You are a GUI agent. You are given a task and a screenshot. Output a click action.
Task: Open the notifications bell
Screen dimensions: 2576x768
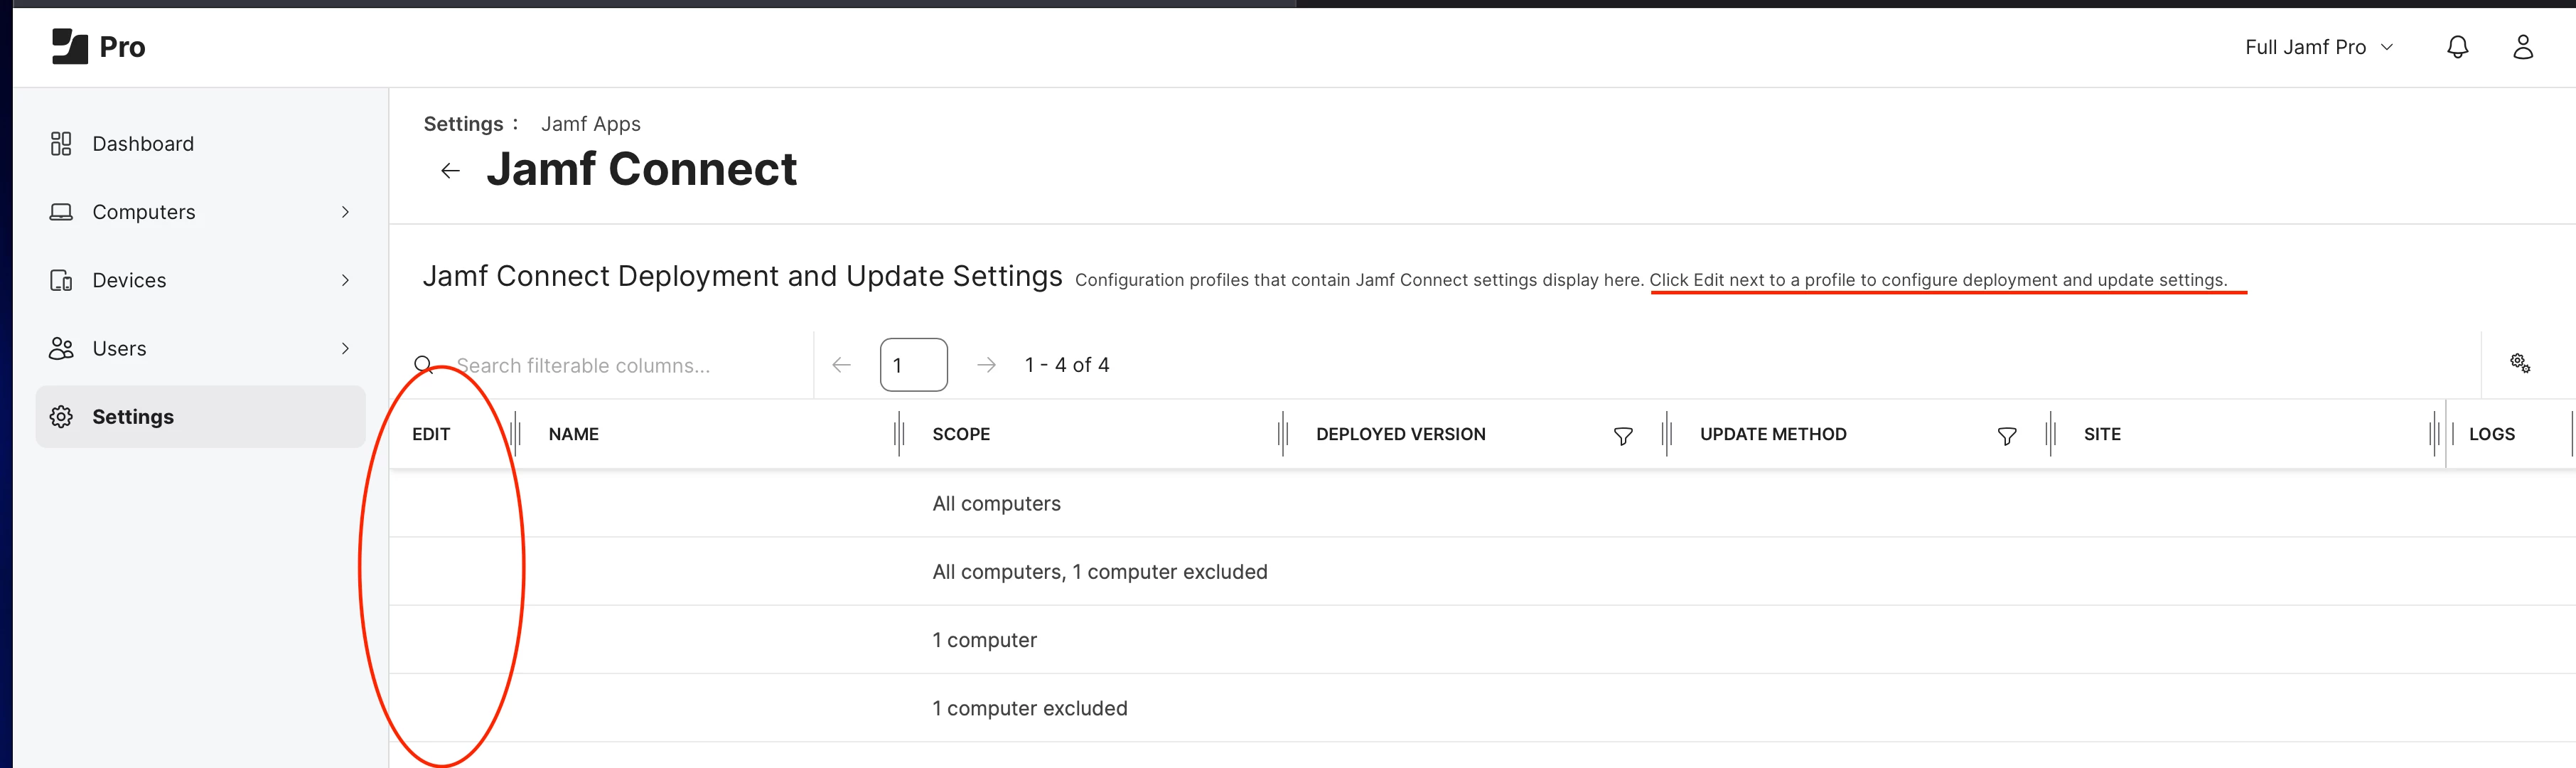click(2457, 47)
